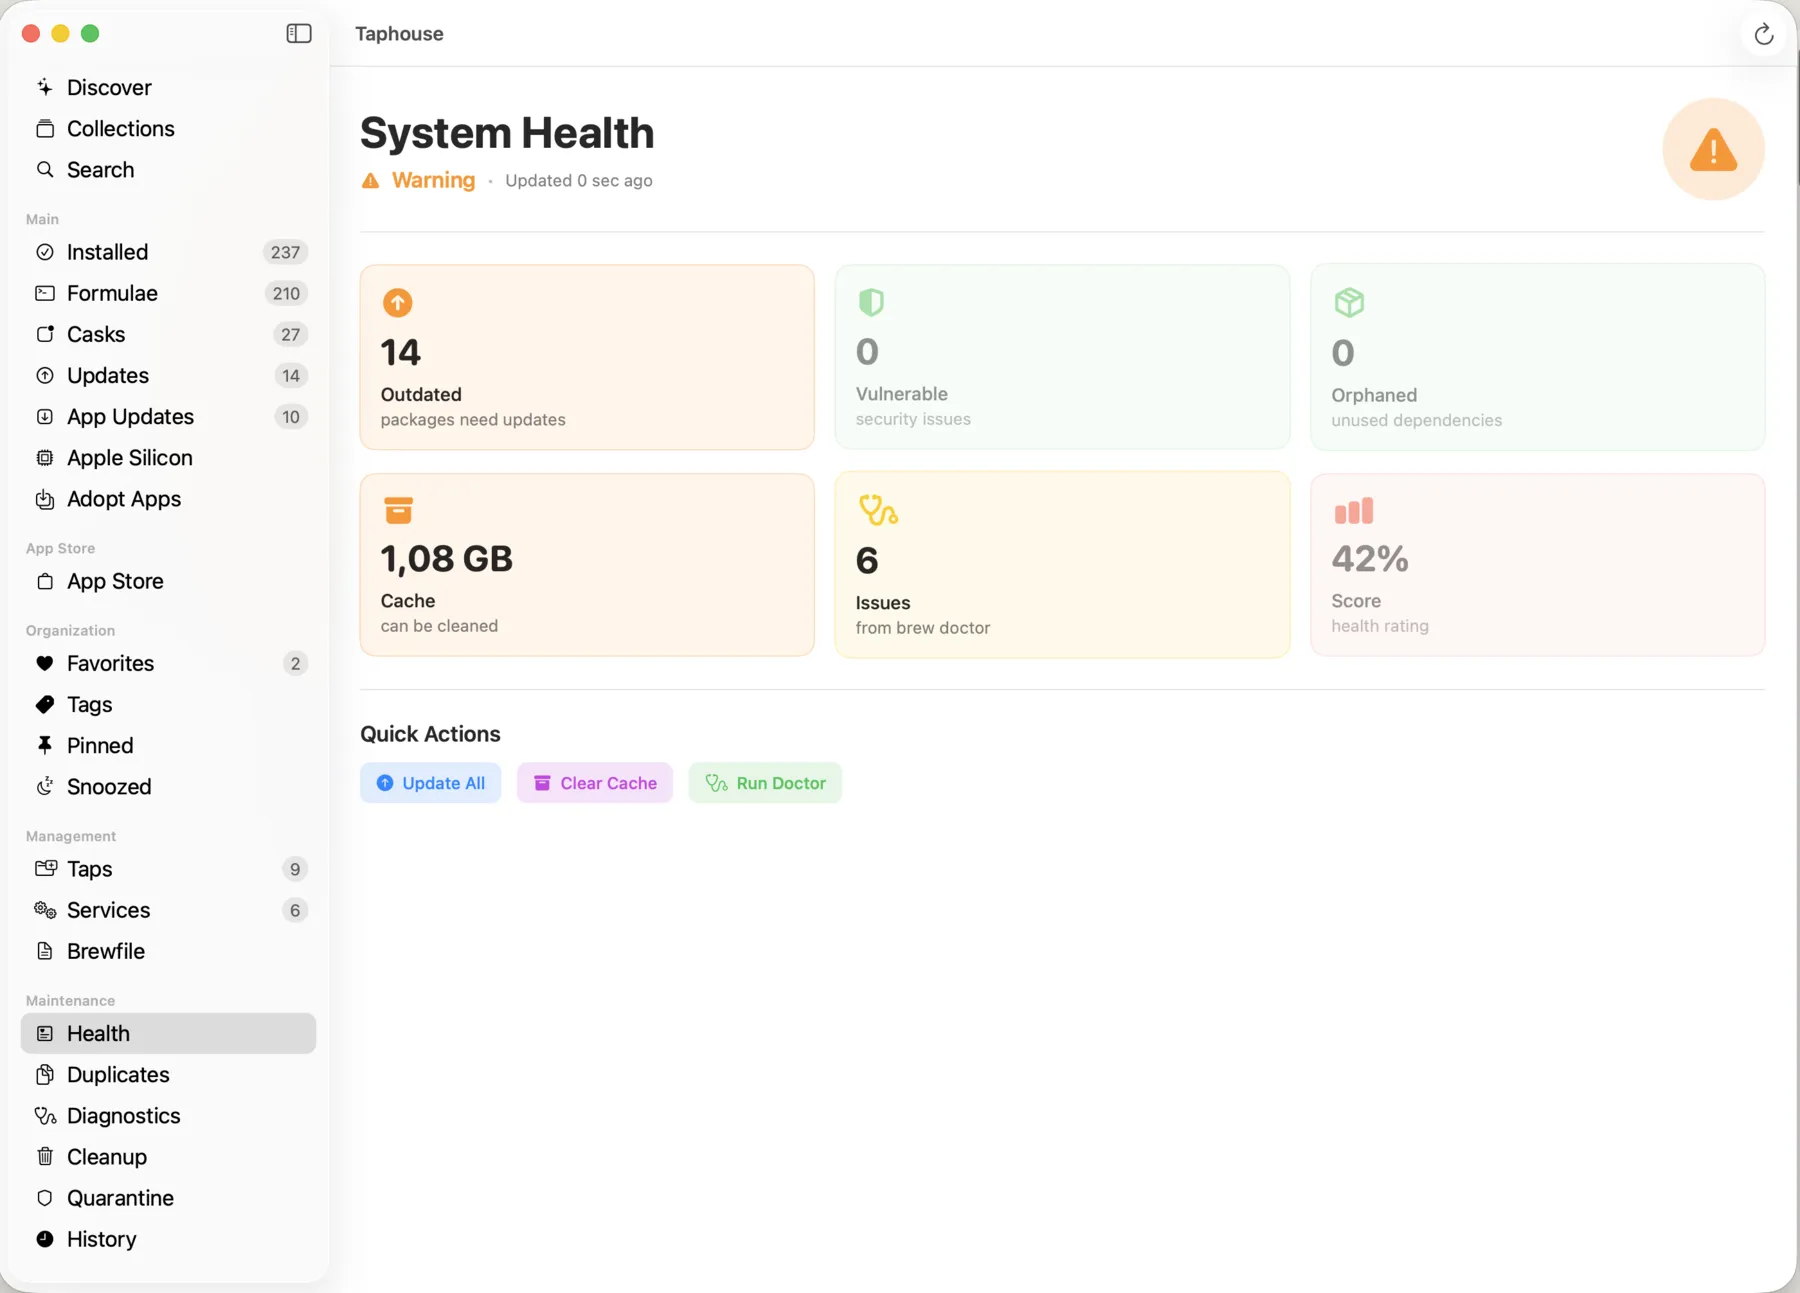Click the System Health heading
Image resolution: width=1800 pixels, height=1293 pixels.
(507, 133)
